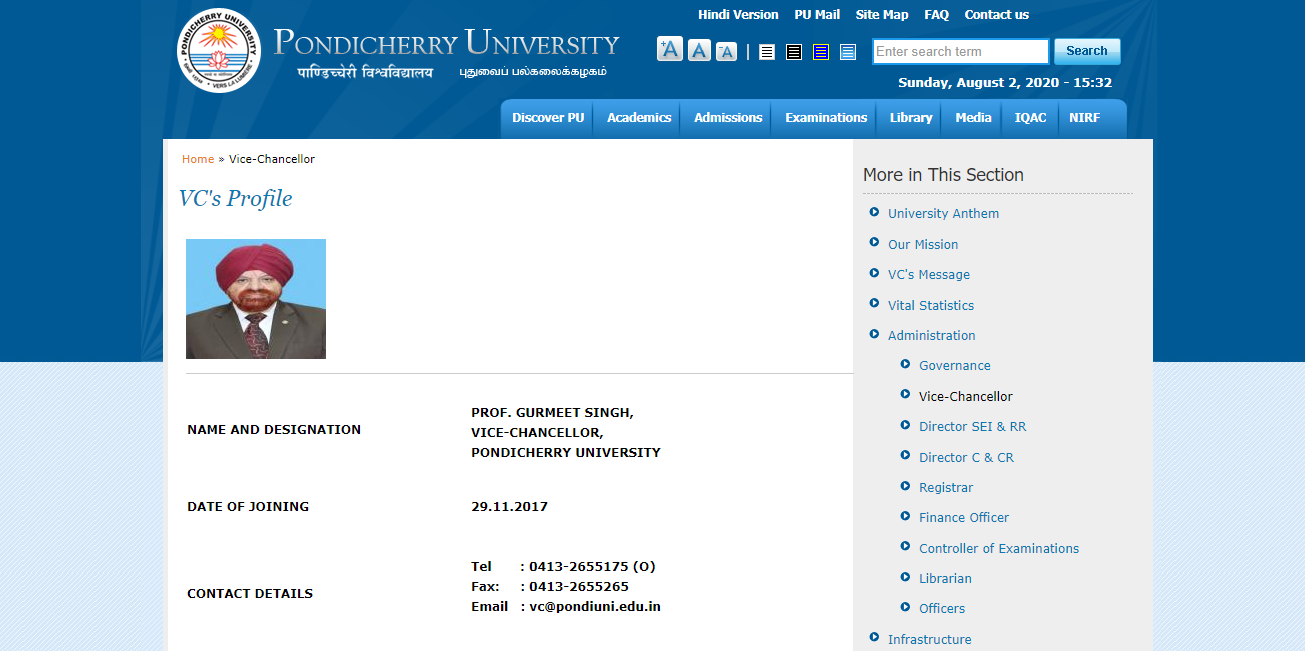
Task: Open the Admissions menu
Action: tap(728, 118)
